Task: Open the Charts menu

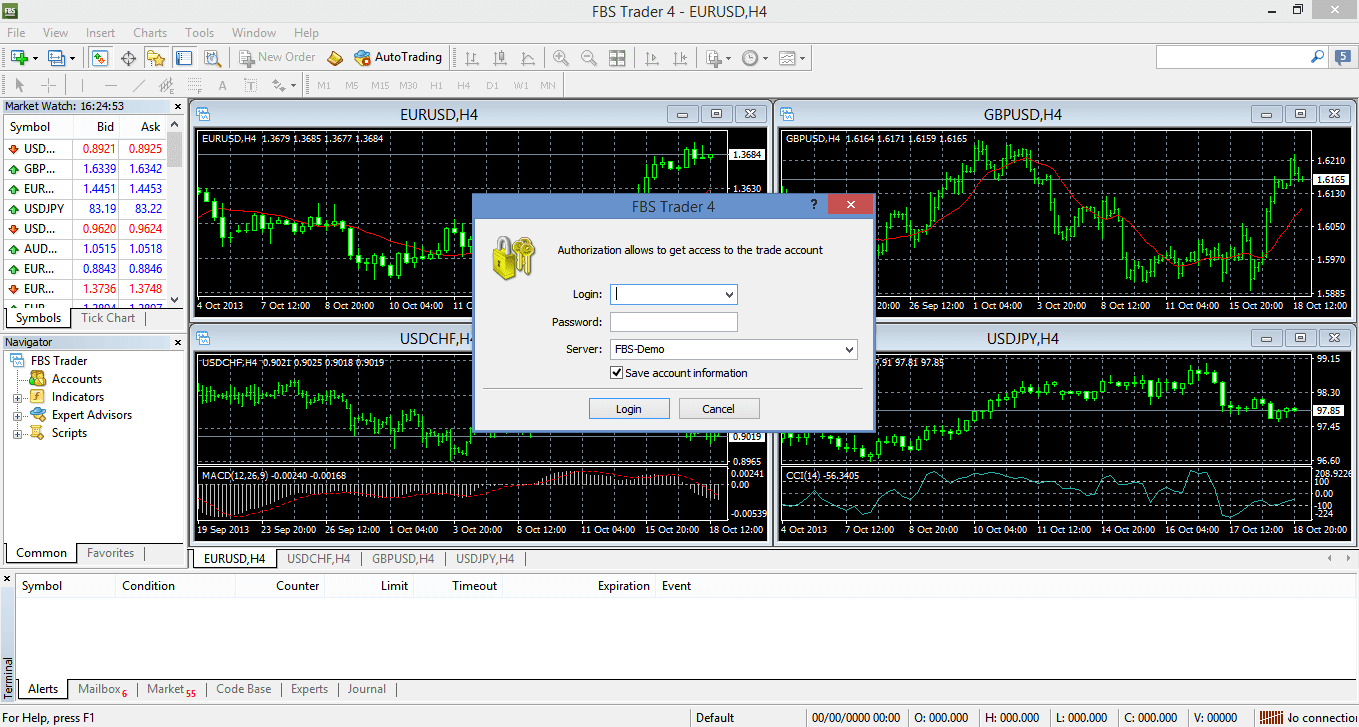Action: pyautogui.click(x=149, y=32)
